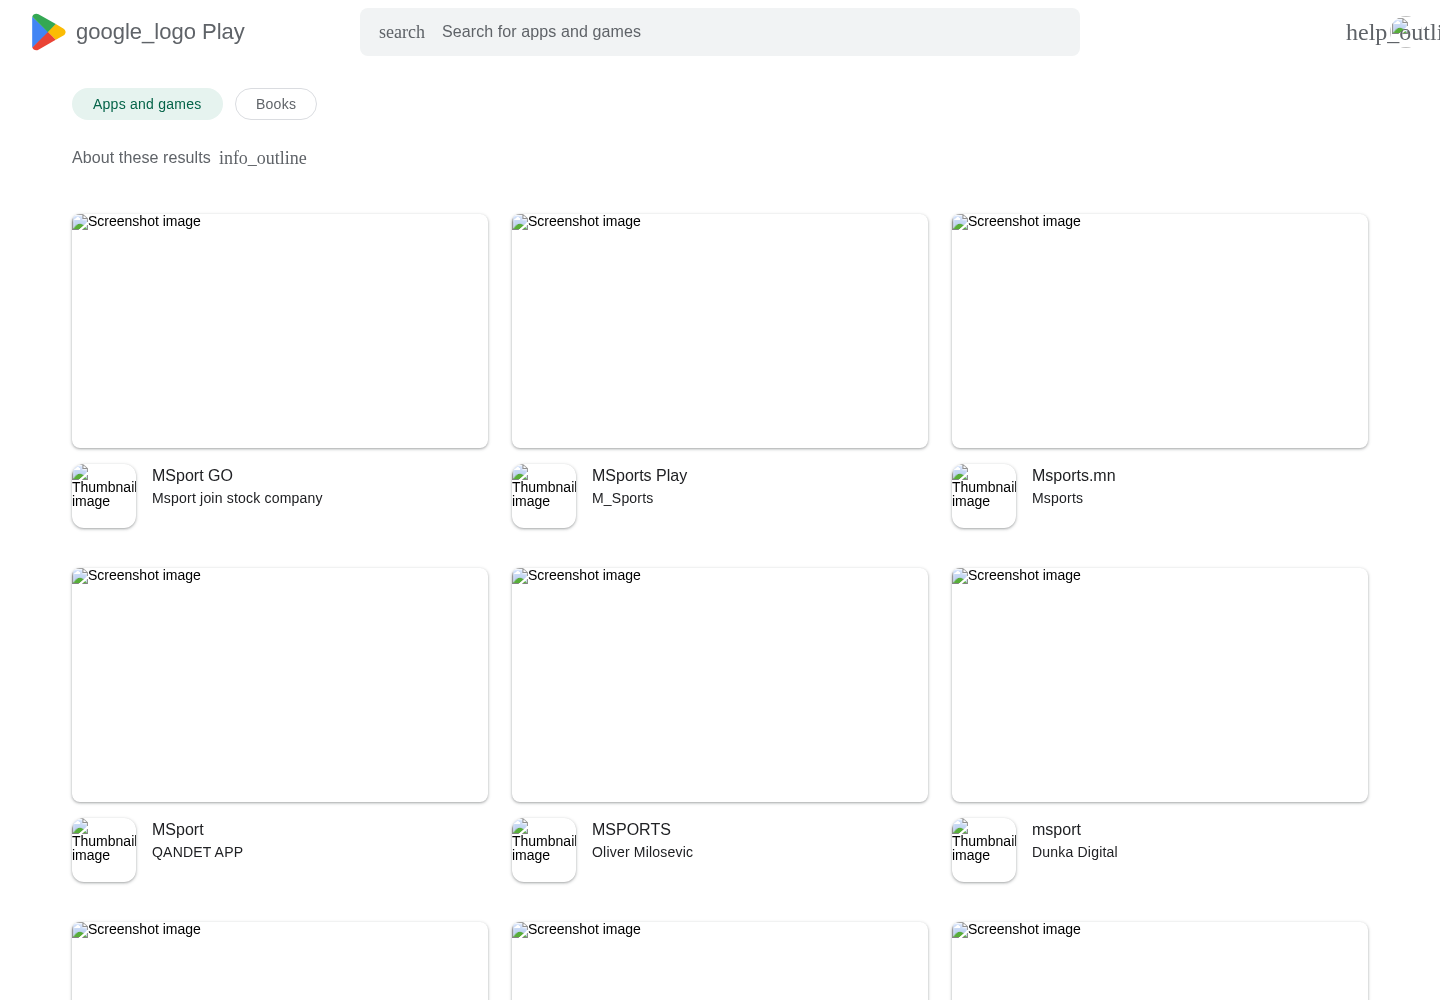This screenshot has width=1440, height=1000.
Task: Open the help outline icon
Action: pyautogui.click(x=1392, y=32)
